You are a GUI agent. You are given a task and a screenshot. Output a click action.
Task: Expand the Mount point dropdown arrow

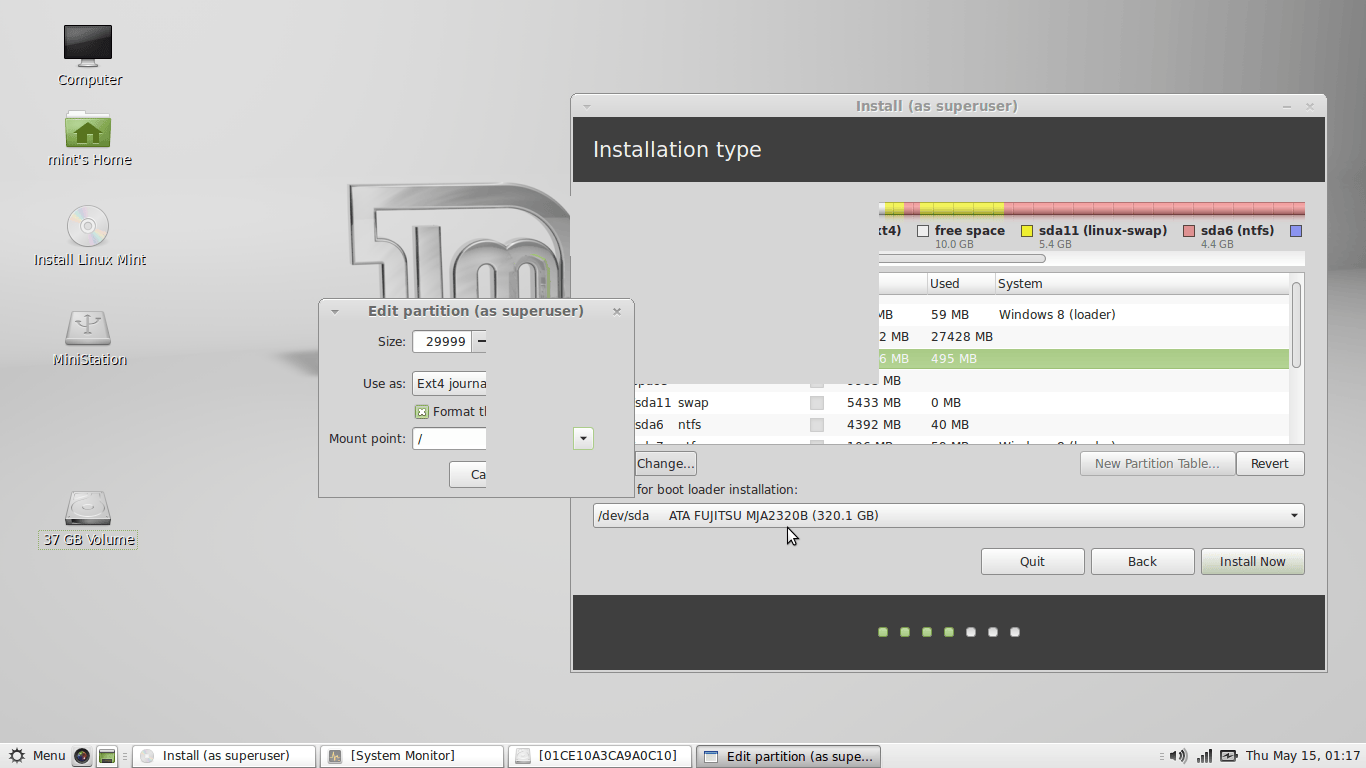coord(584,438)
